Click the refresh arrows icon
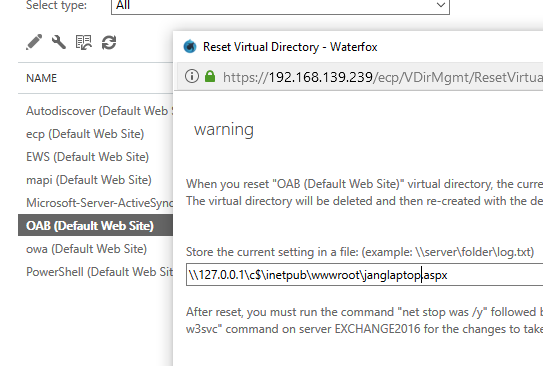The image size is (543, 366). coord(109,43)
